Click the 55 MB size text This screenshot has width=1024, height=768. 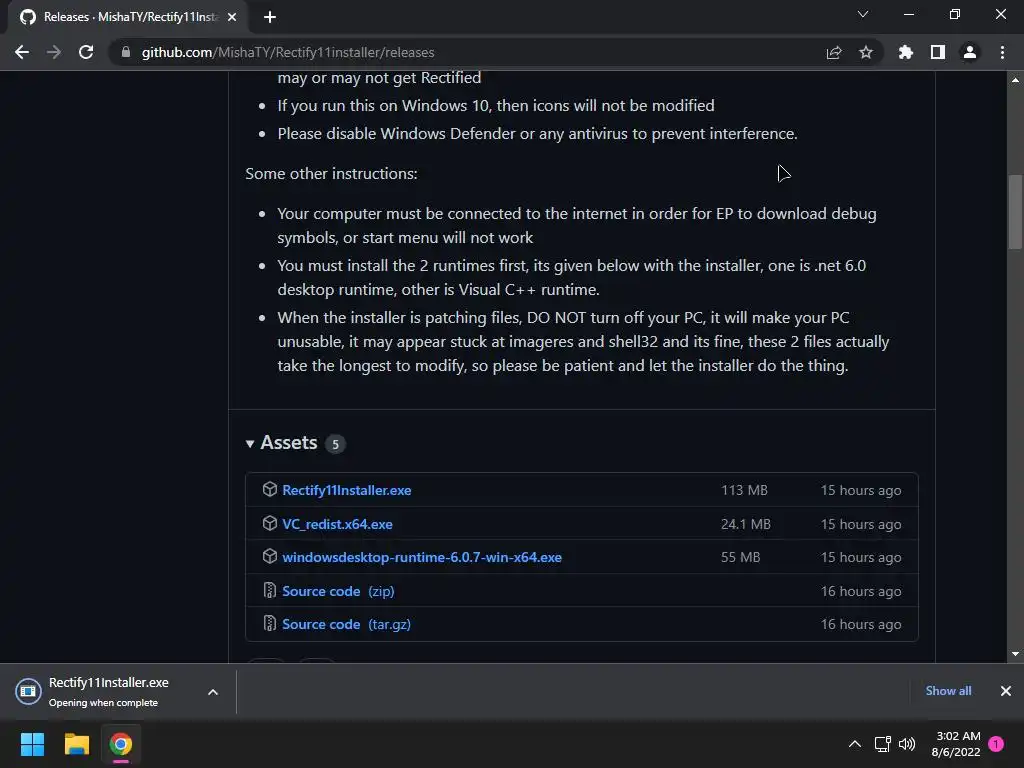[x=741, y=558]
